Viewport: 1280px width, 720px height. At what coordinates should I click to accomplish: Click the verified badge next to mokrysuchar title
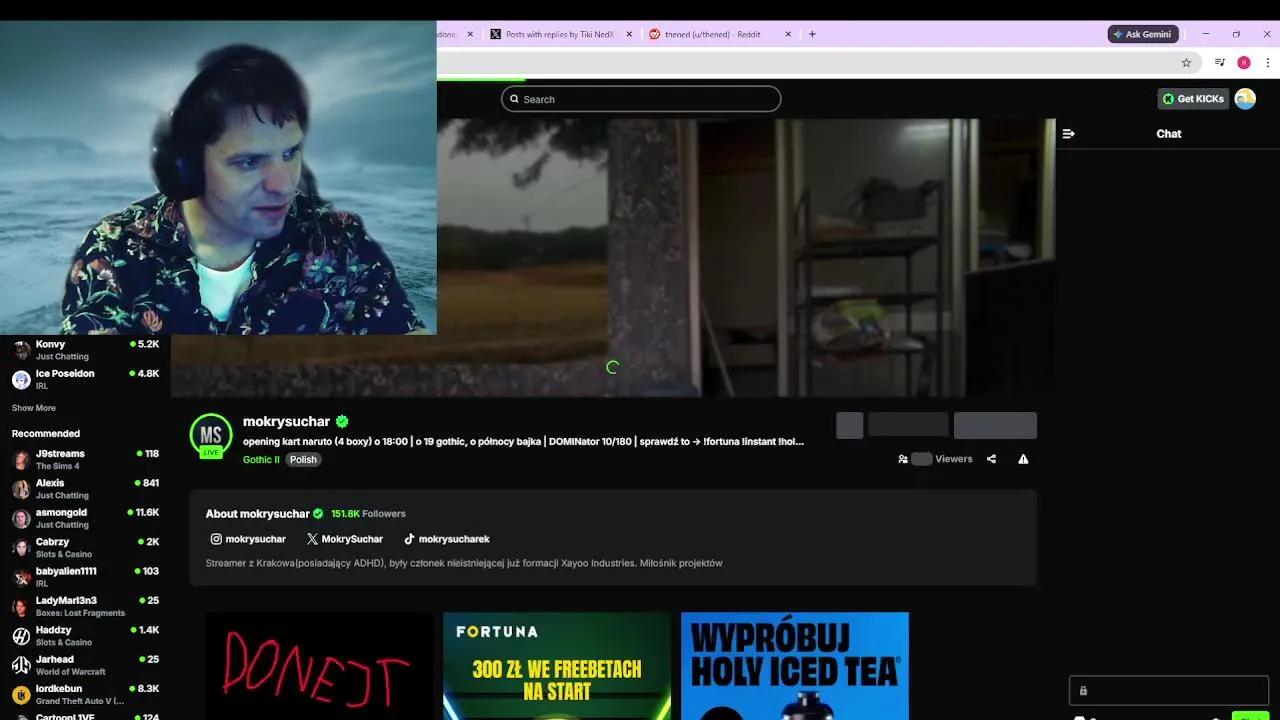342,421
